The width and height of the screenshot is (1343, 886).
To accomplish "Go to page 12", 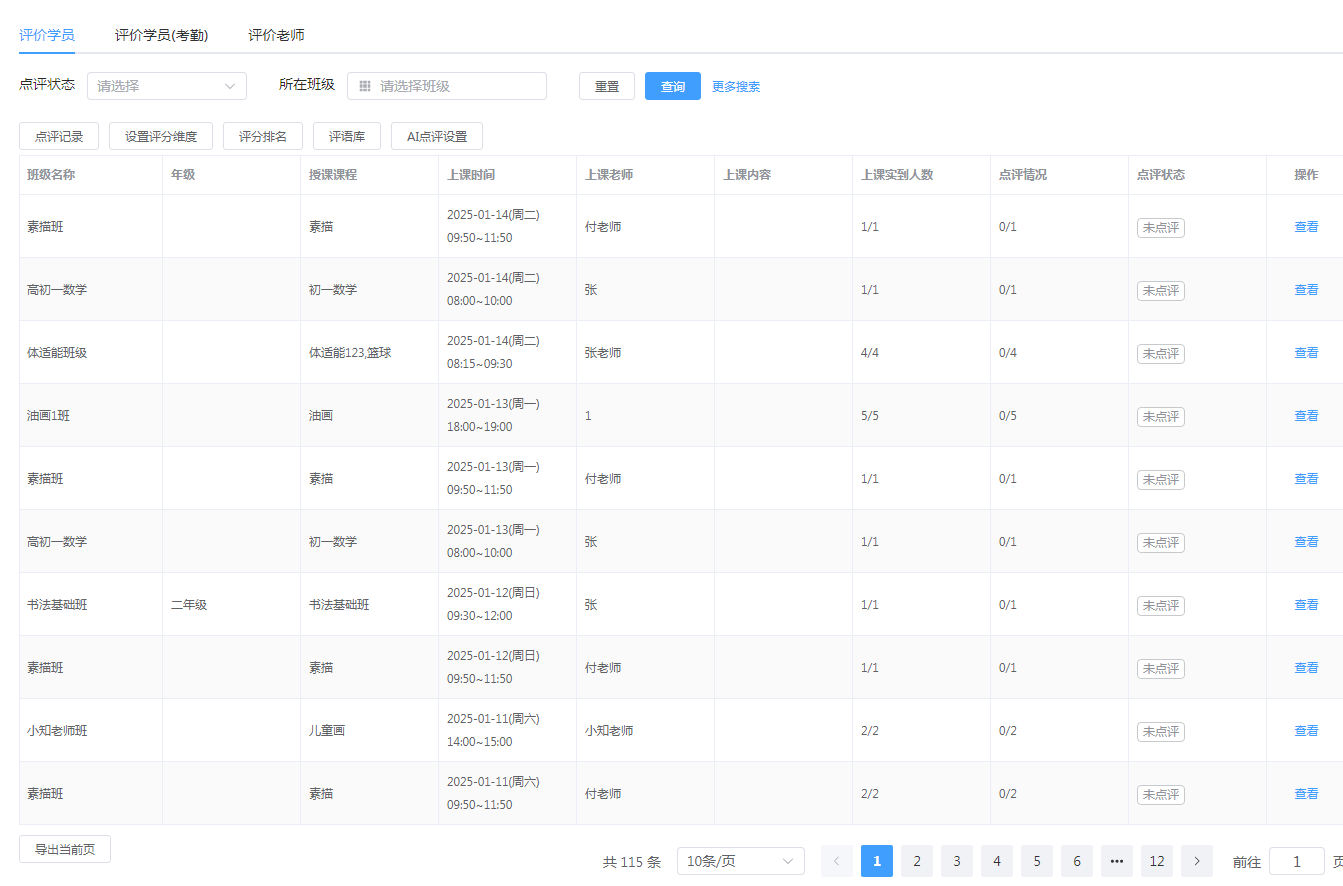I will click(1157, 861).
